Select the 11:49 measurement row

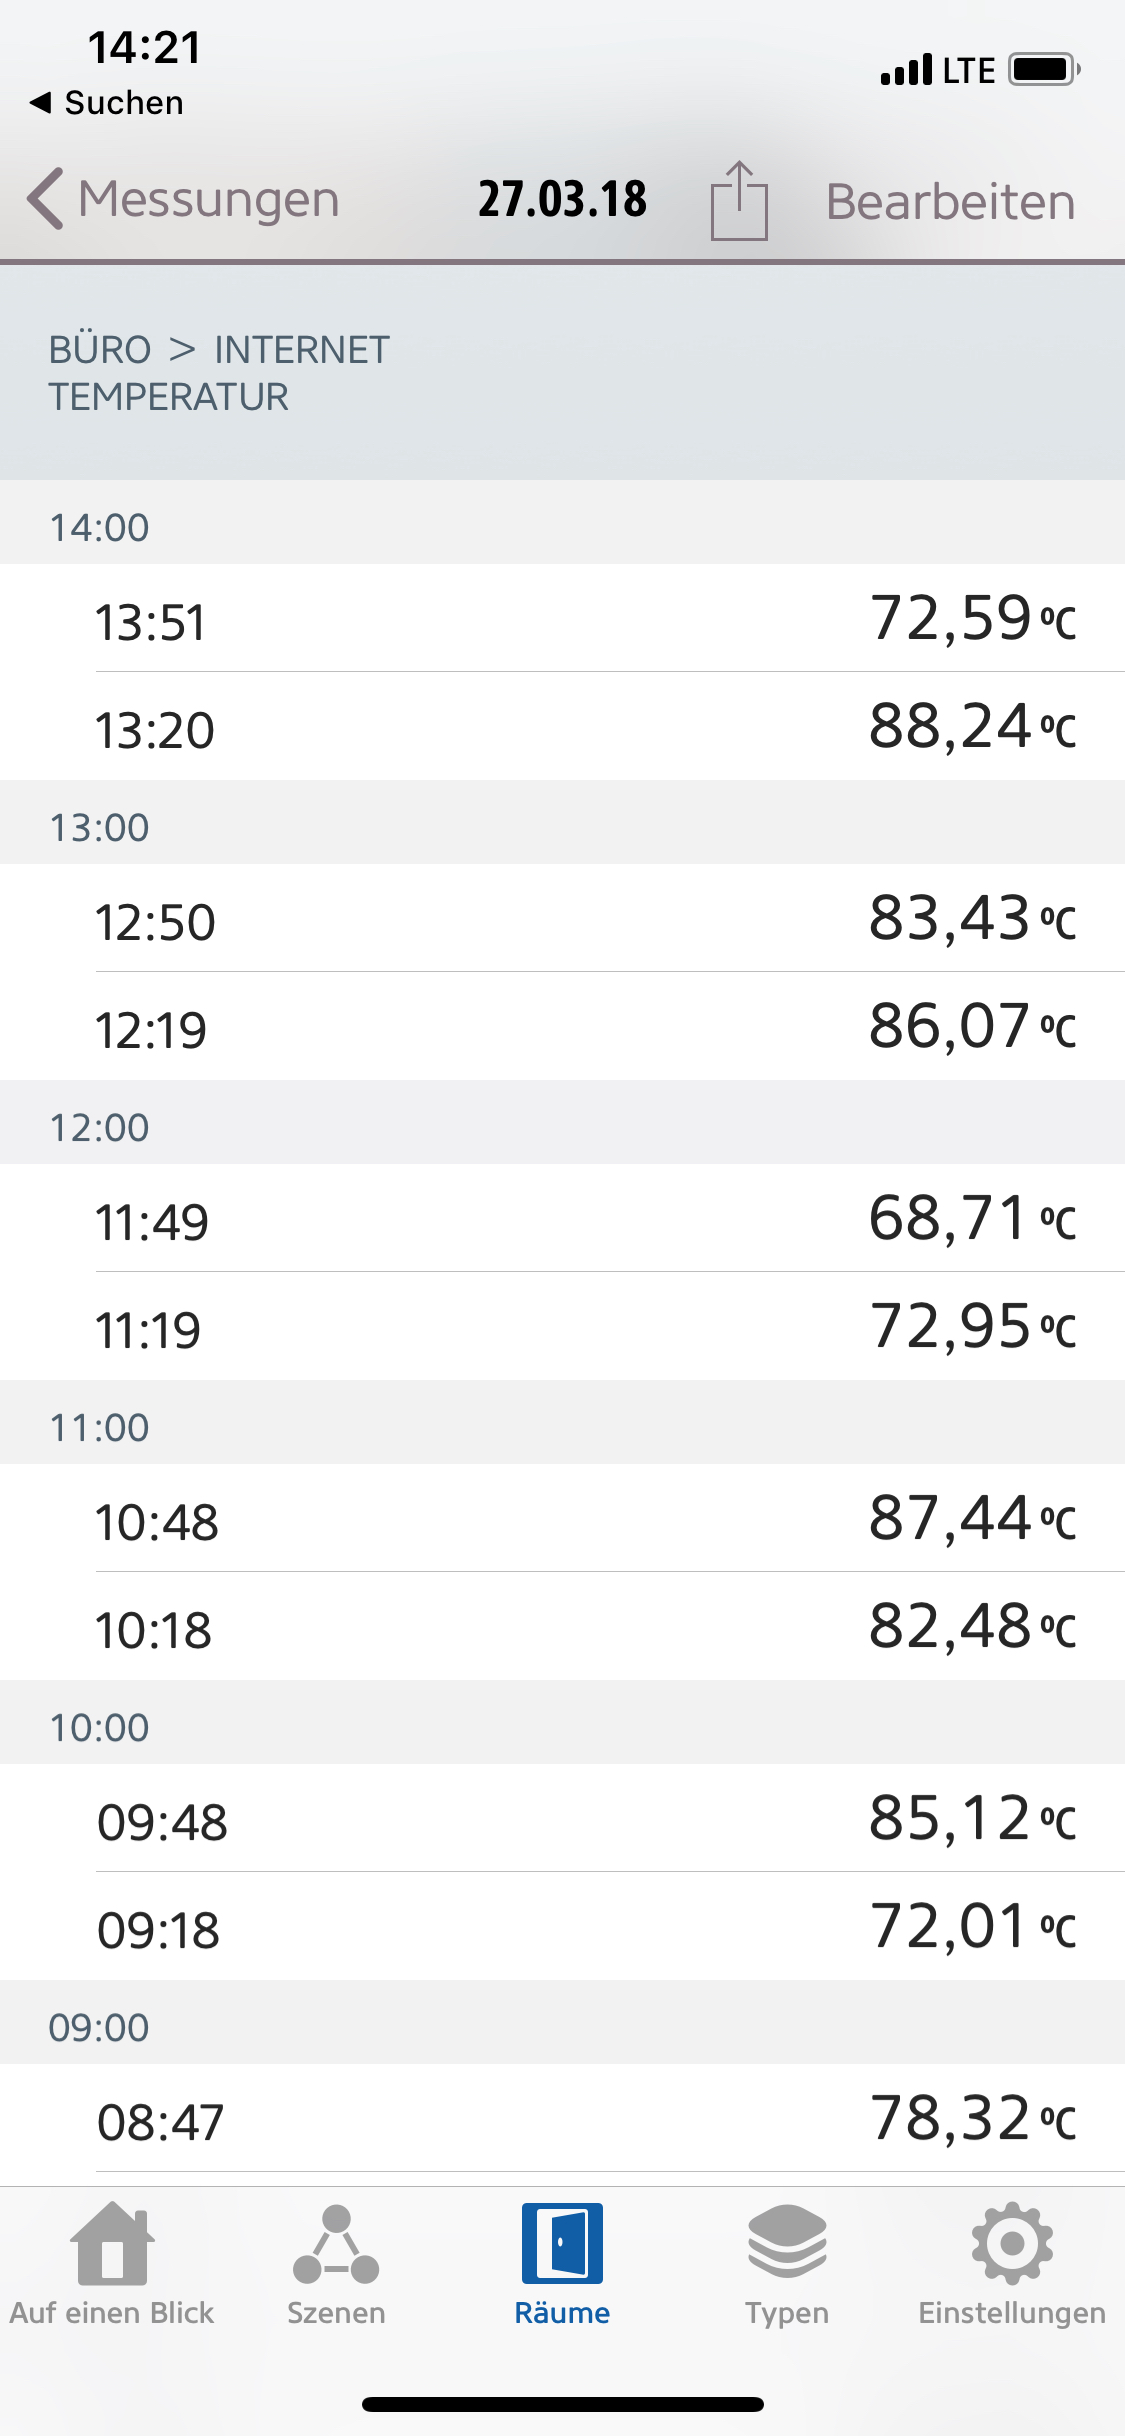562,1219
